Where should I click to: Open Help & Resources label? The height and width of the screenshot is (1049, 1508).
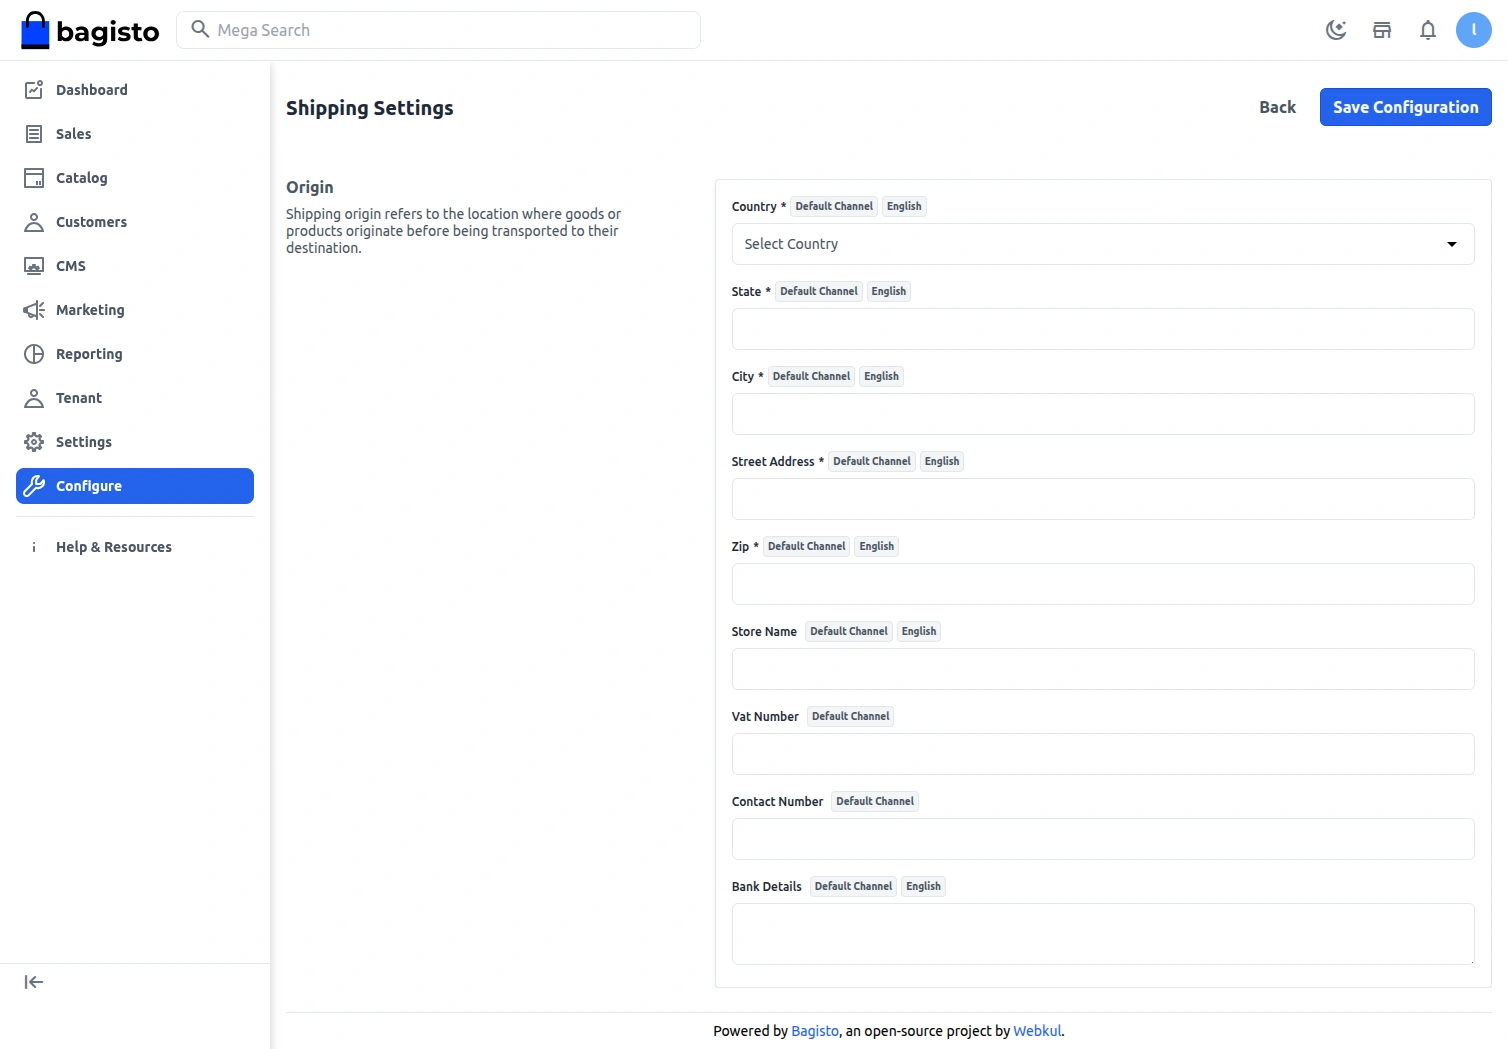(114, 547)
